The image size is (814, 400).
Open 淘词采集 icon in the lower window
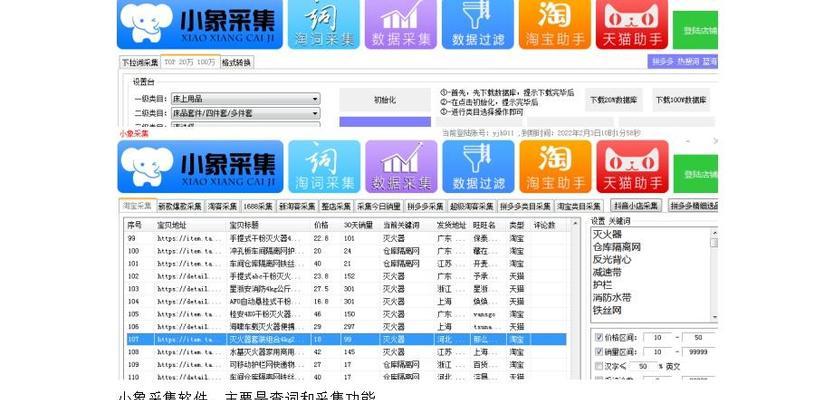pyautogui.click(x=324, y=167)
